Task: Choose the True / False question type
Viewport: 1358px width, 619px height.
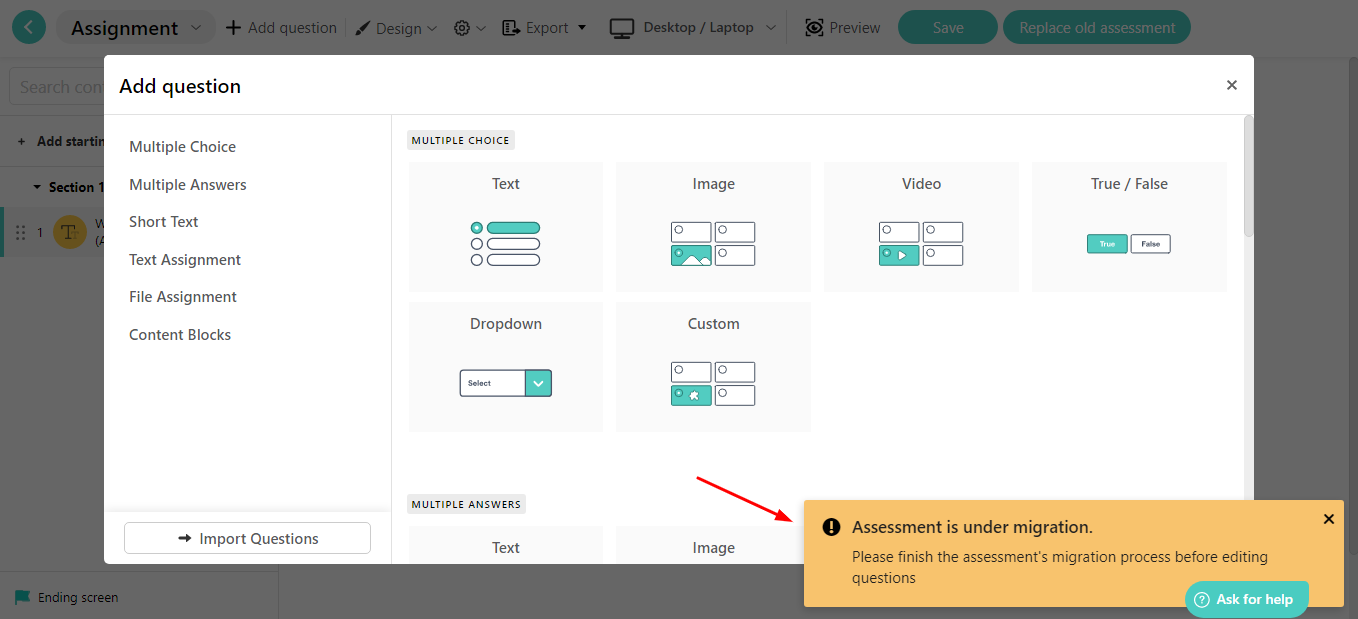Action: pyautogui.click(x=1129, y=227)
